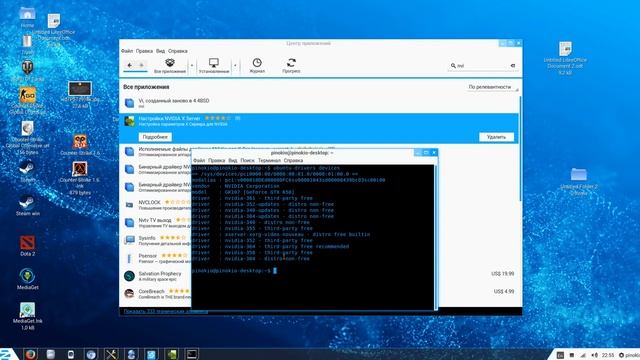The width and height of the screenshot is (640, 360).
Task: Switch to the terminal taskbar item
Action: pyautogui.click(x=191, y=354)
